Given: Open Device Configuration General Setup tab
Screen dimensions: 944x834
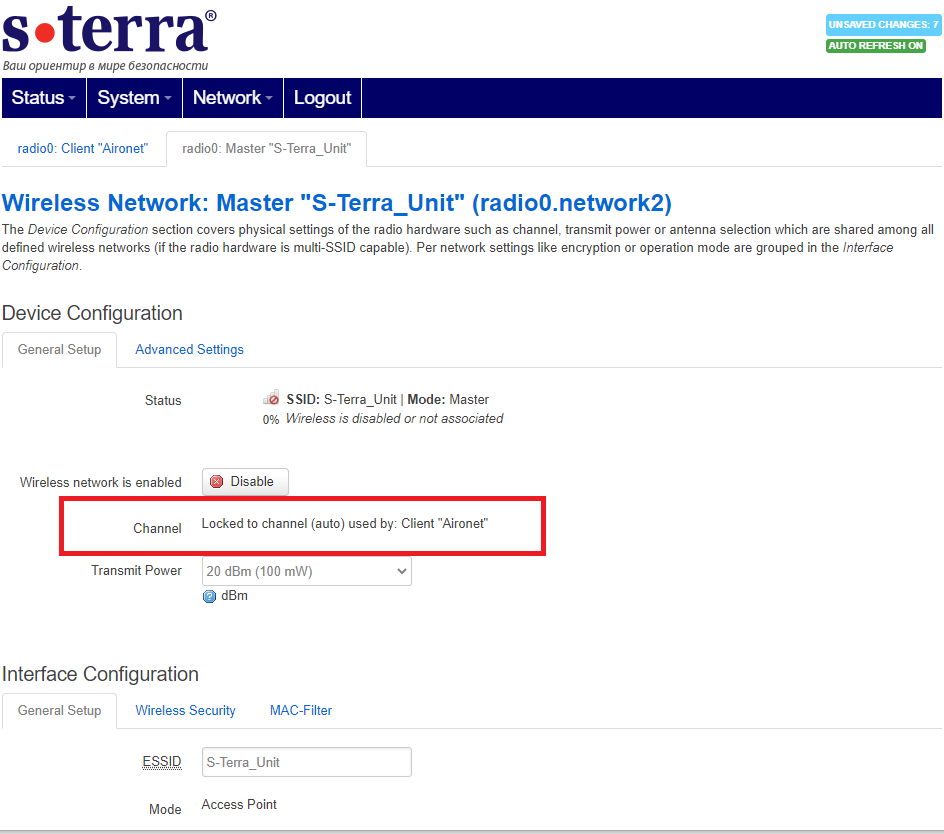Looking at the screenshot, I should pos(60,350).
